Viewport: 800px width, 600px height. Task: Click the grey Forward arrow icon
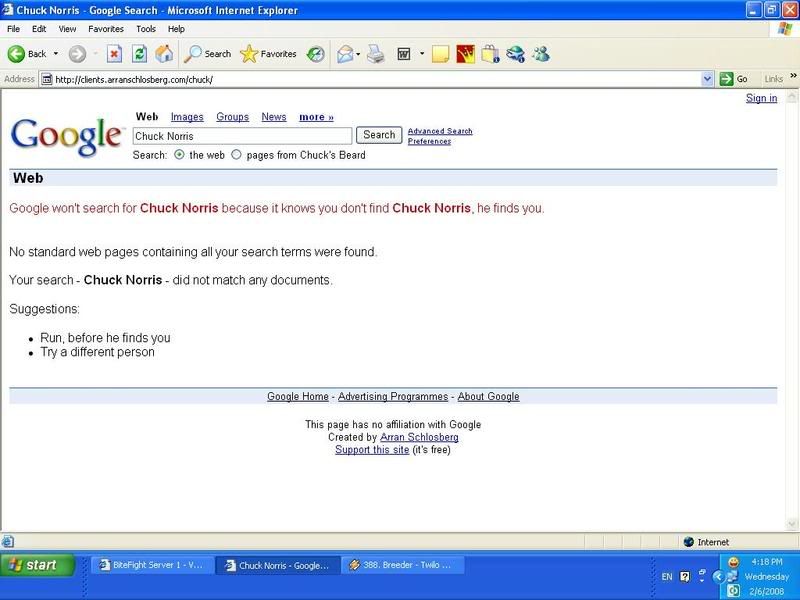(x=77, y=54)
